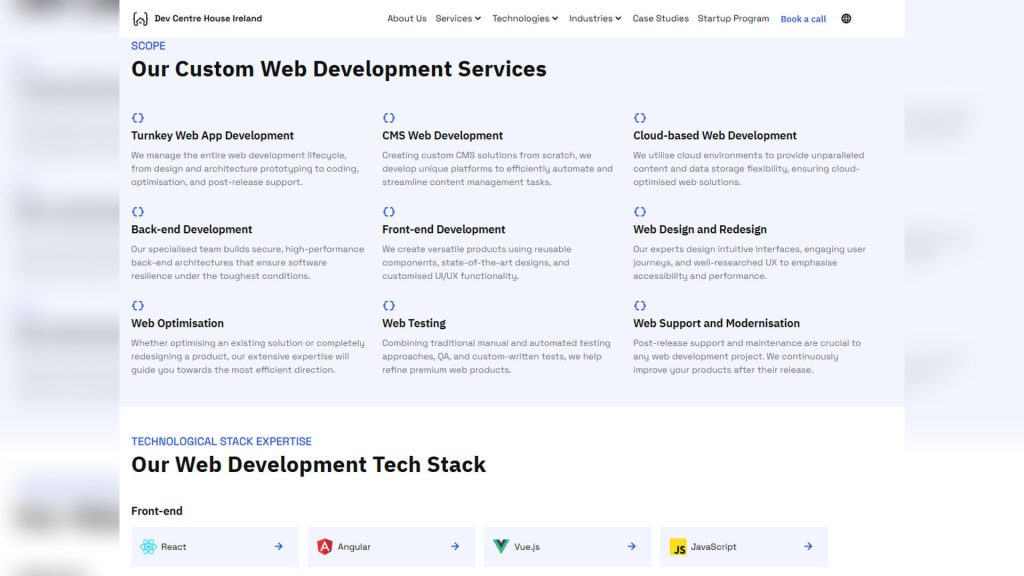Open the language globe icon
Screen dimensions: 1024x576
(x=846, y=18)
